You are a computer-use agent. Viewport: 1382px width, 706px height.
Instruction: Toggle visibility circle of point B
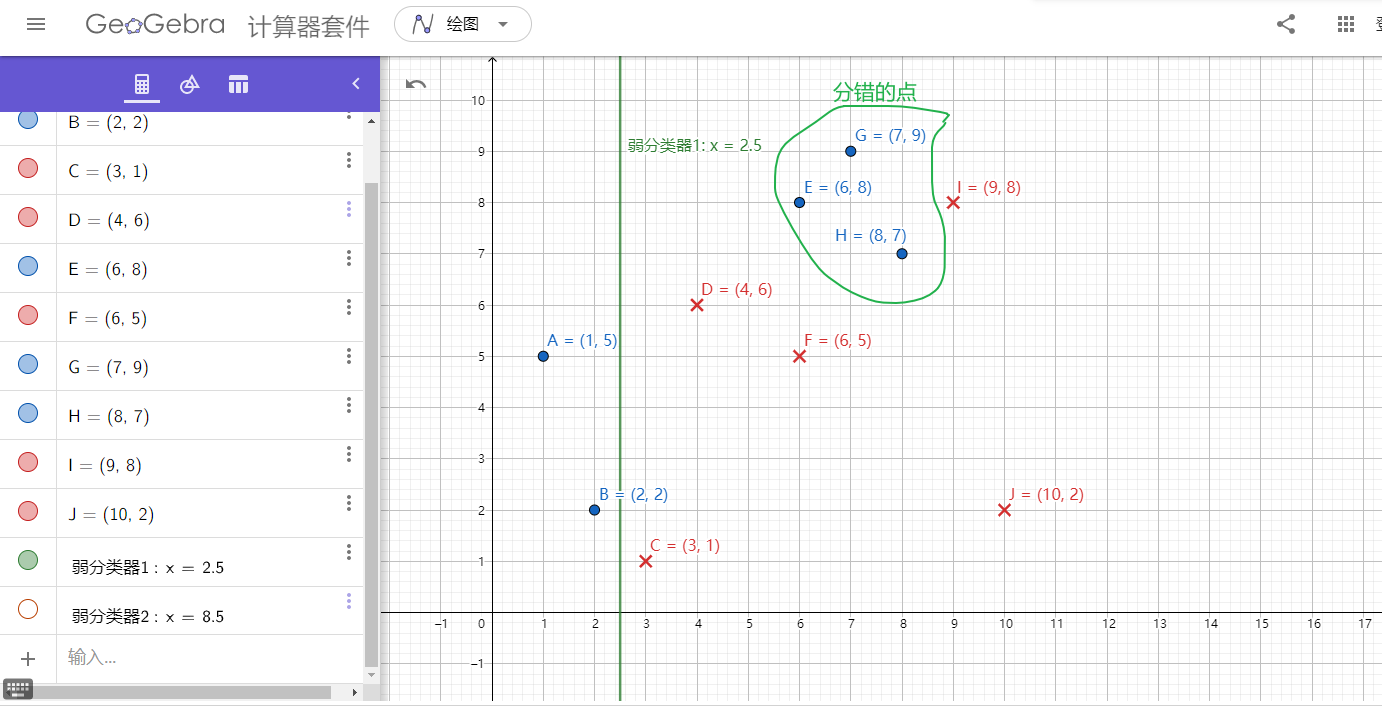(x=28, y=120)
